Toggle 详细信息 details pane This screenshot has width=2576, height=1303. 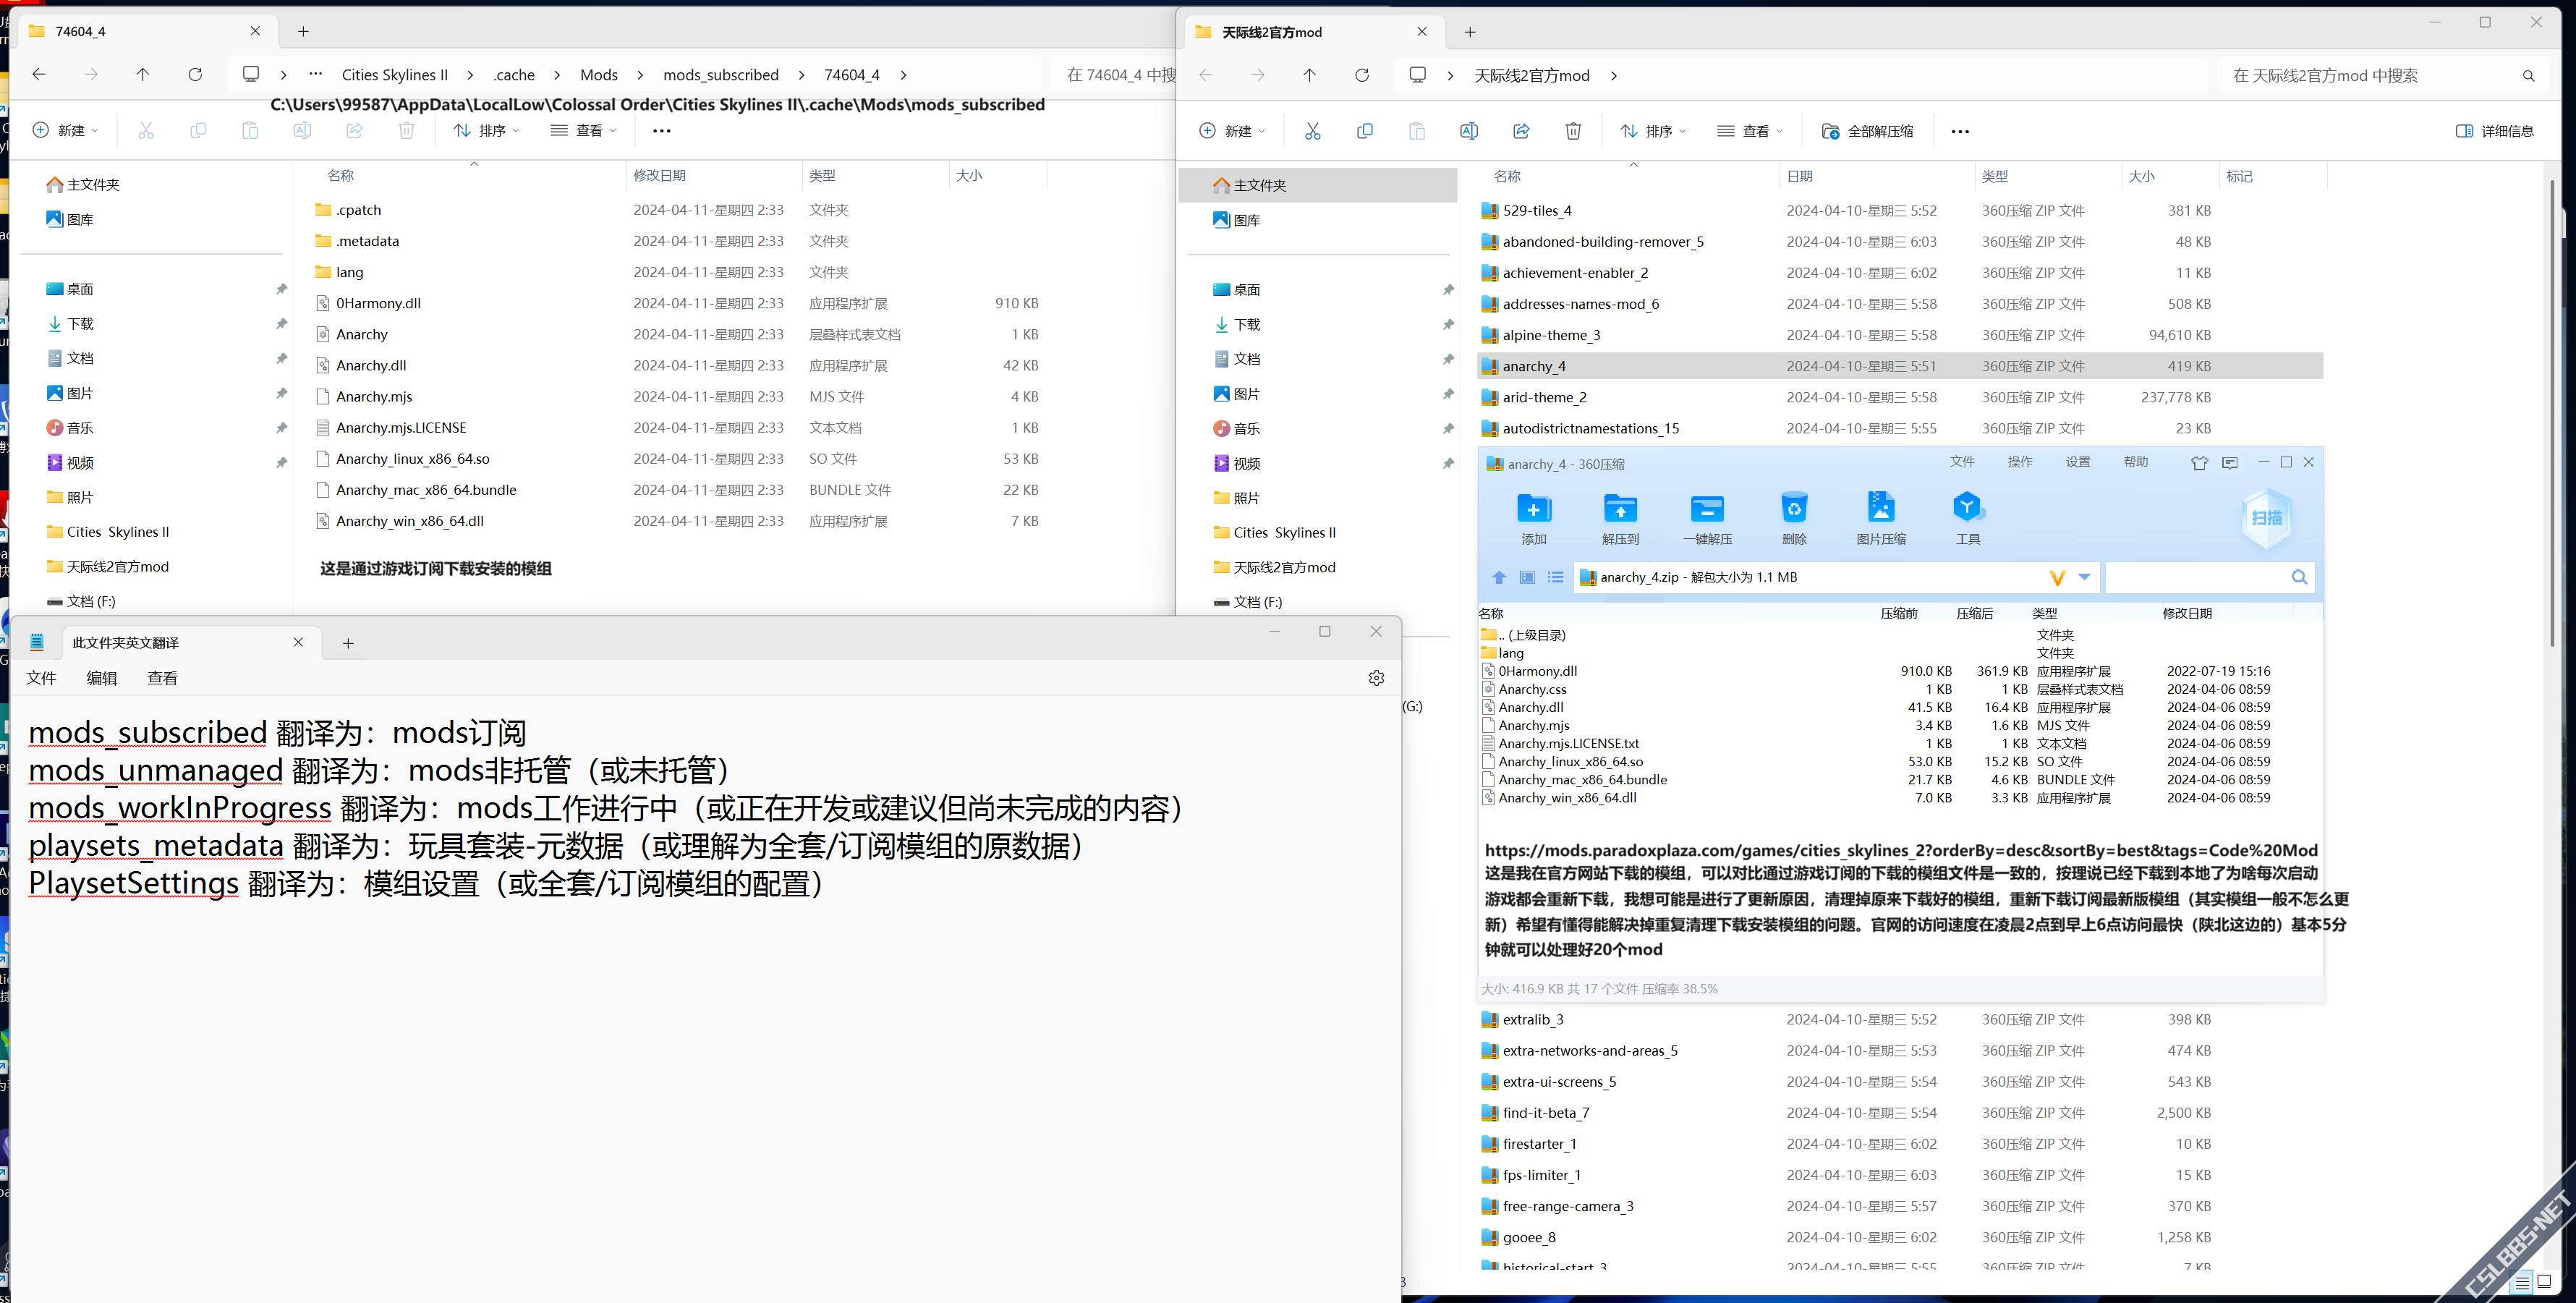[x=2494, y=131]
